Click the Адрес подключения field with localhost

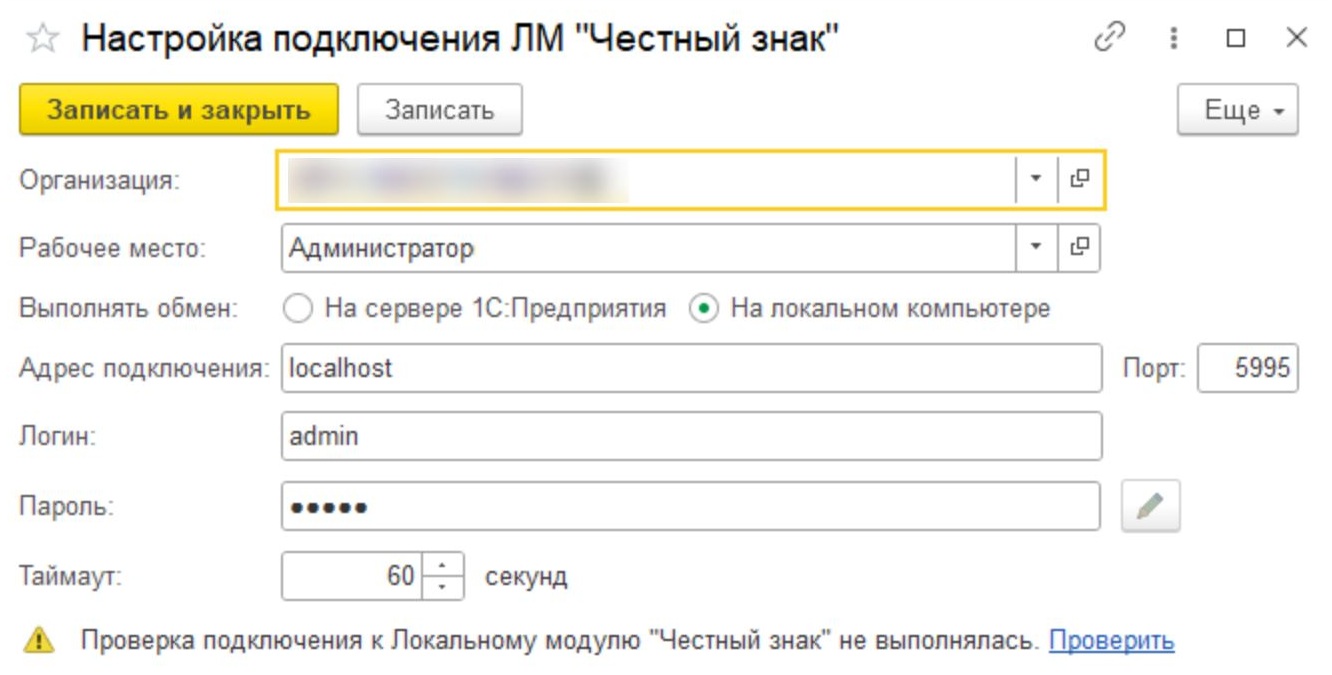tap(691, 368)
